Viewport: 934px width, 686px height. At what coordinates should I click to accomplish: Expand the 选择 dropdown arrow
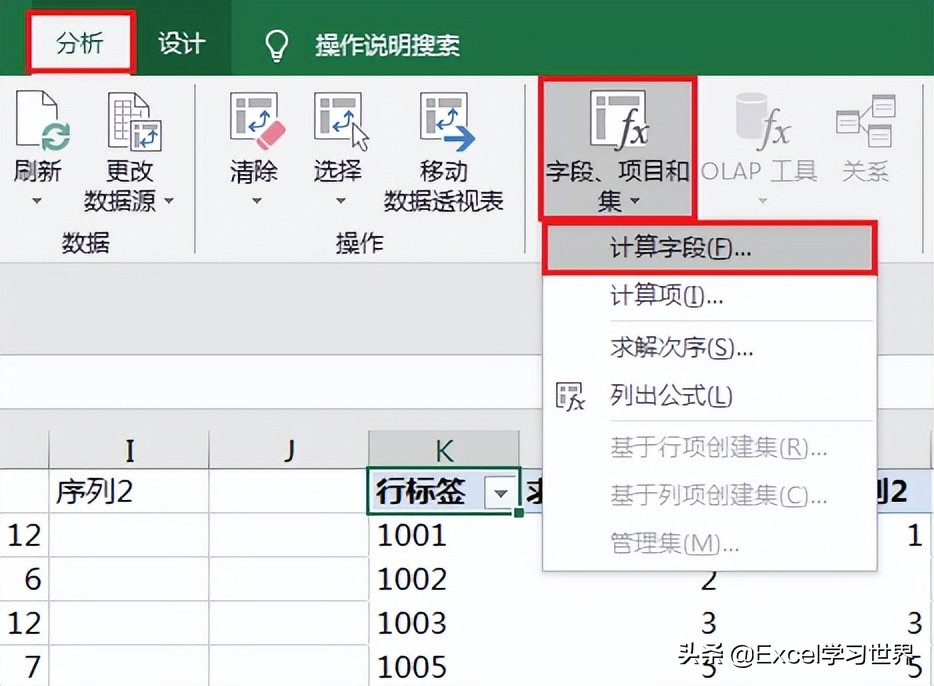click(340, 201)
